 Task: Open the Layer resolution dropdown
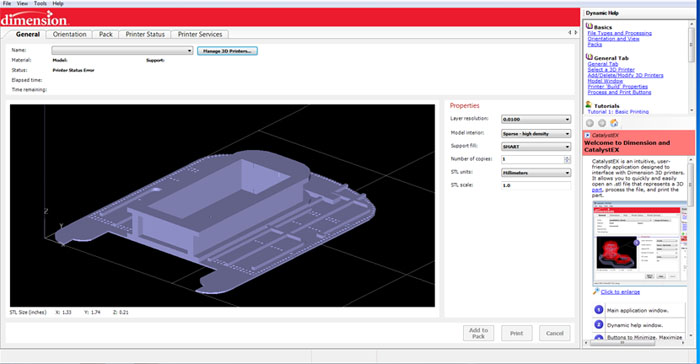[536, 119]
